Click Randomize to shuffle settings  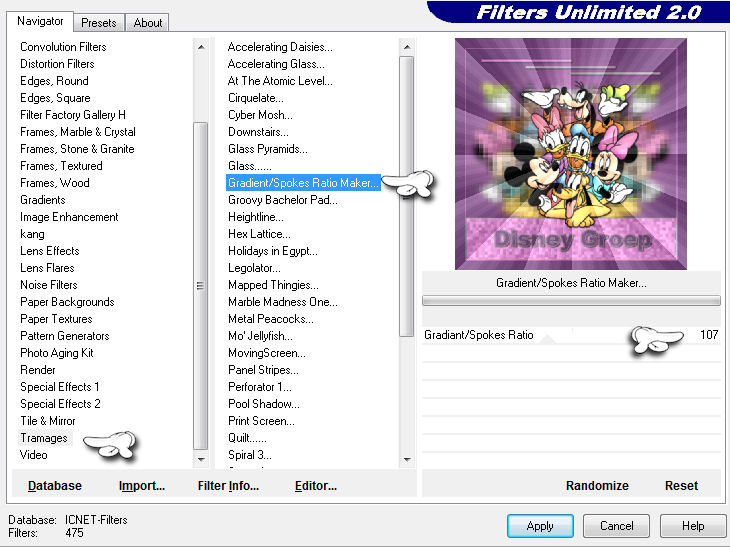(597, 486)
